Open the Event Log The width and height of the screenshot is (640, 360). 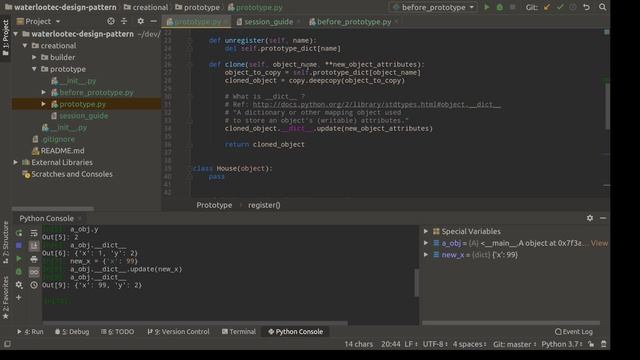pyautogui.click(x=574, y=332)
